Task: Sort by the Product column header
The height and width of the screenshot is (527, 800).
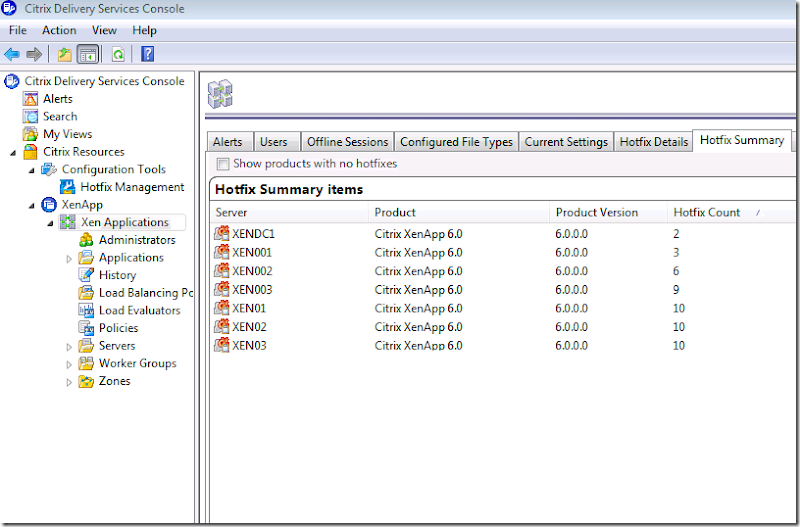Action: tap(459, 212)
